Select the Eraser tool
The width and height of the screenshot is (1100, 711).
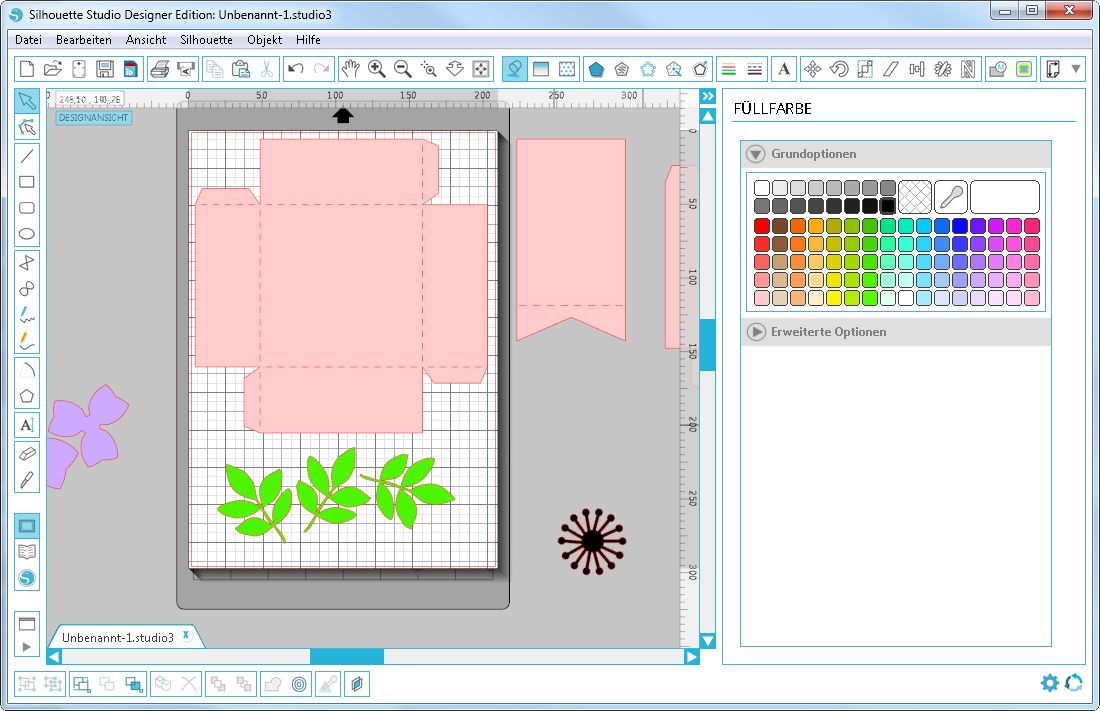[x=27, y=452]
